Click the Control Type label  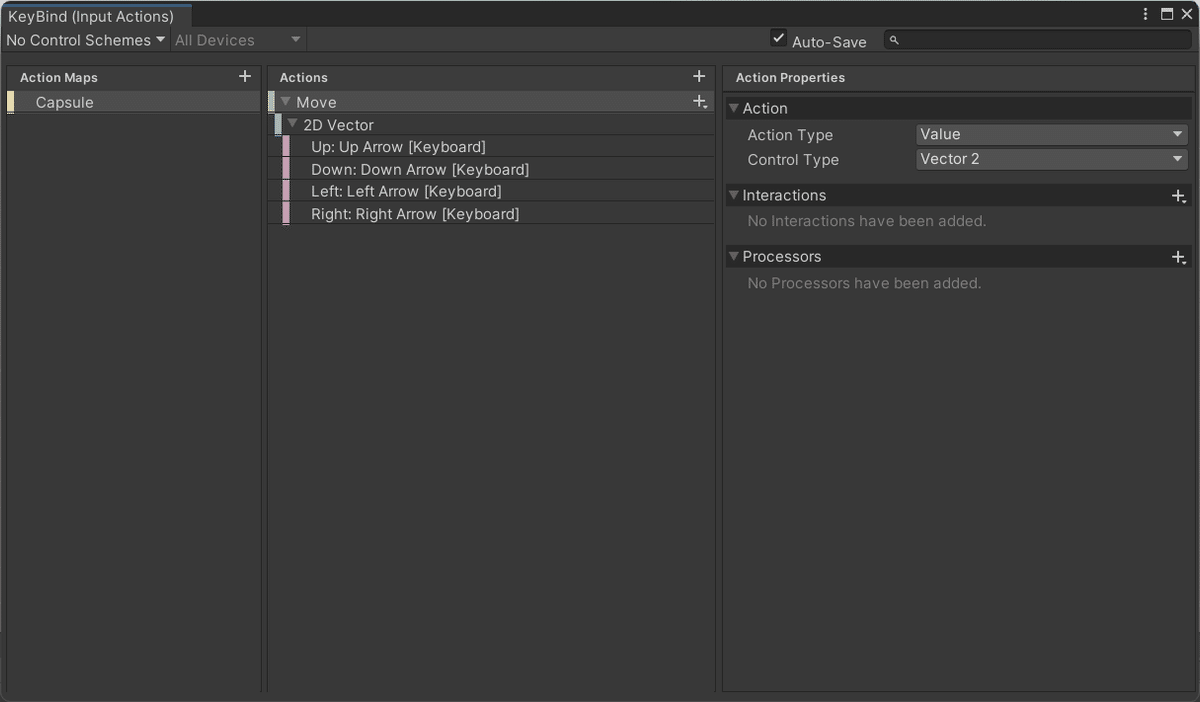[793, 160]
